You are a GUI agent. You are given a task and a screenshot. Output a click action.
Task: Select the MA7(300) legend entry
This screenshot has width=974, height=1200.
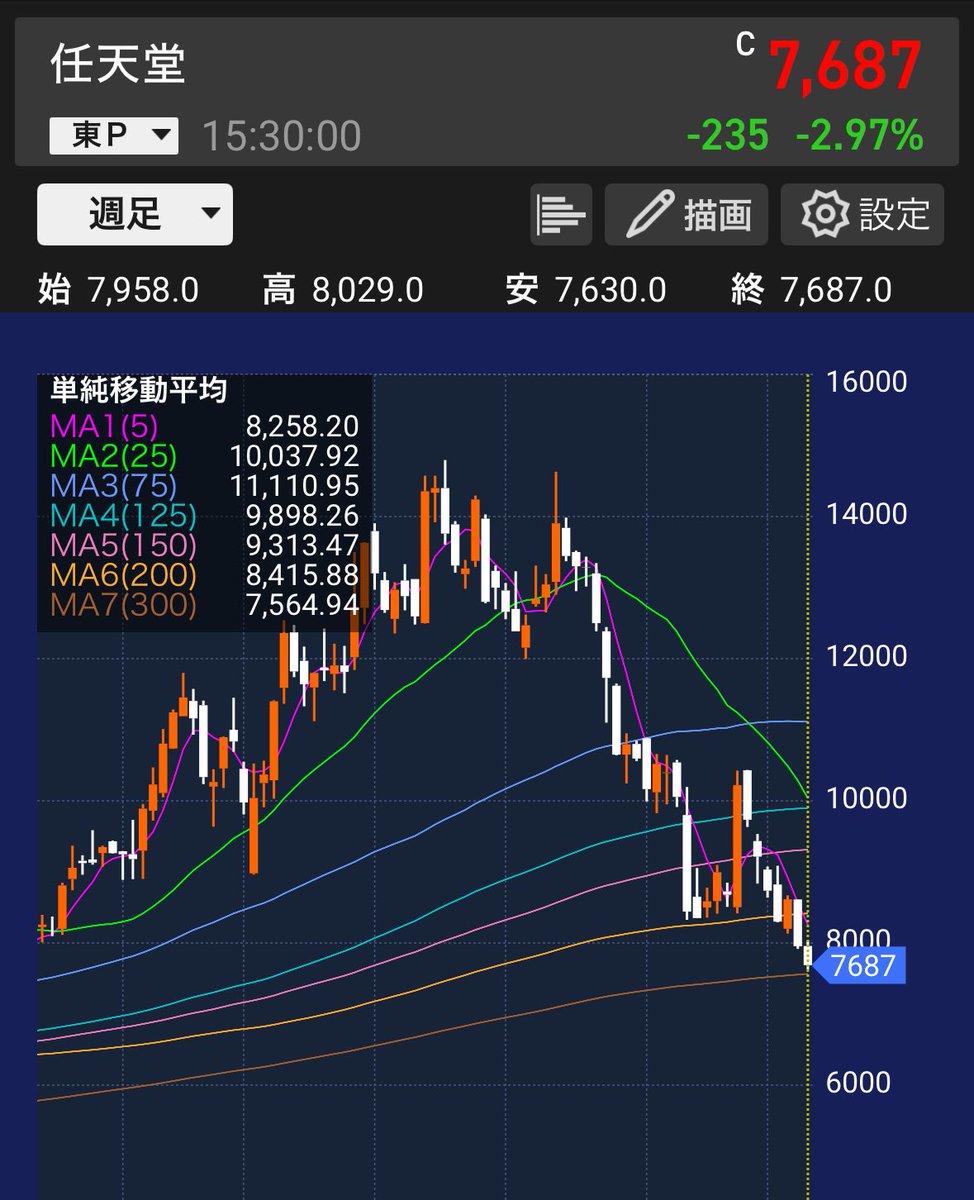tap(123, 605)
